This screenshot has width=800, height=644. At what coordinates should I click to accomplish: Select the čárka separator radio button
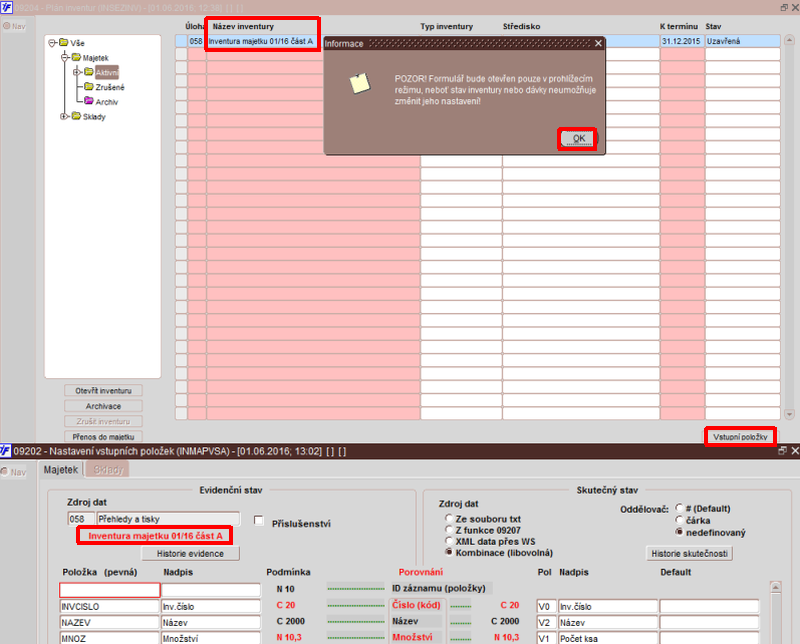[679, 520]
